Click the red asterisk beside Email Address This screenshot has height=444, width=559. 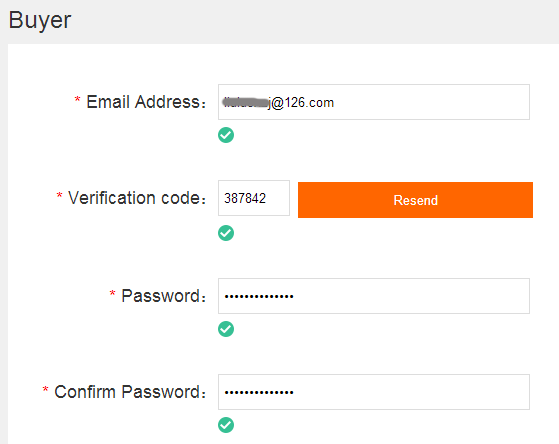click(x=77, y=99)
